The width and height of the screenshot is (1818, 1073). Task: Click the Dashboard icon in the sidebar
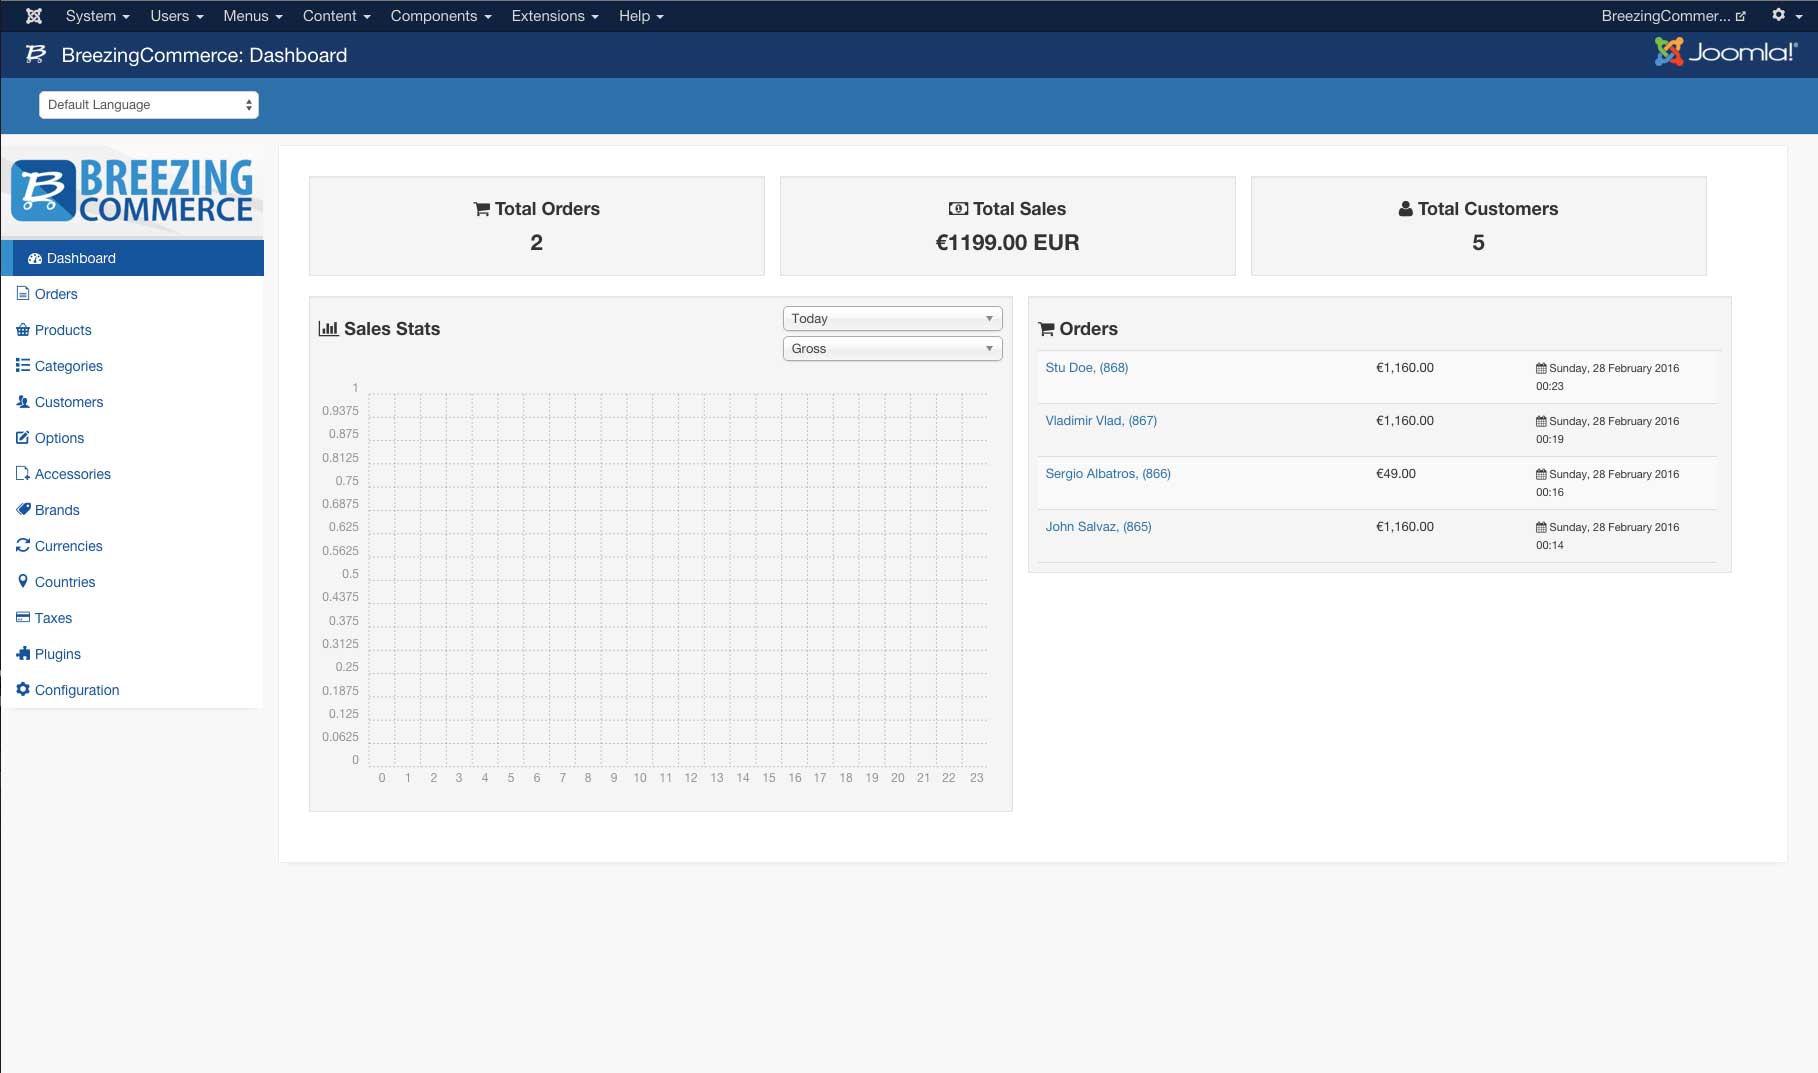(x=35, y=258)
